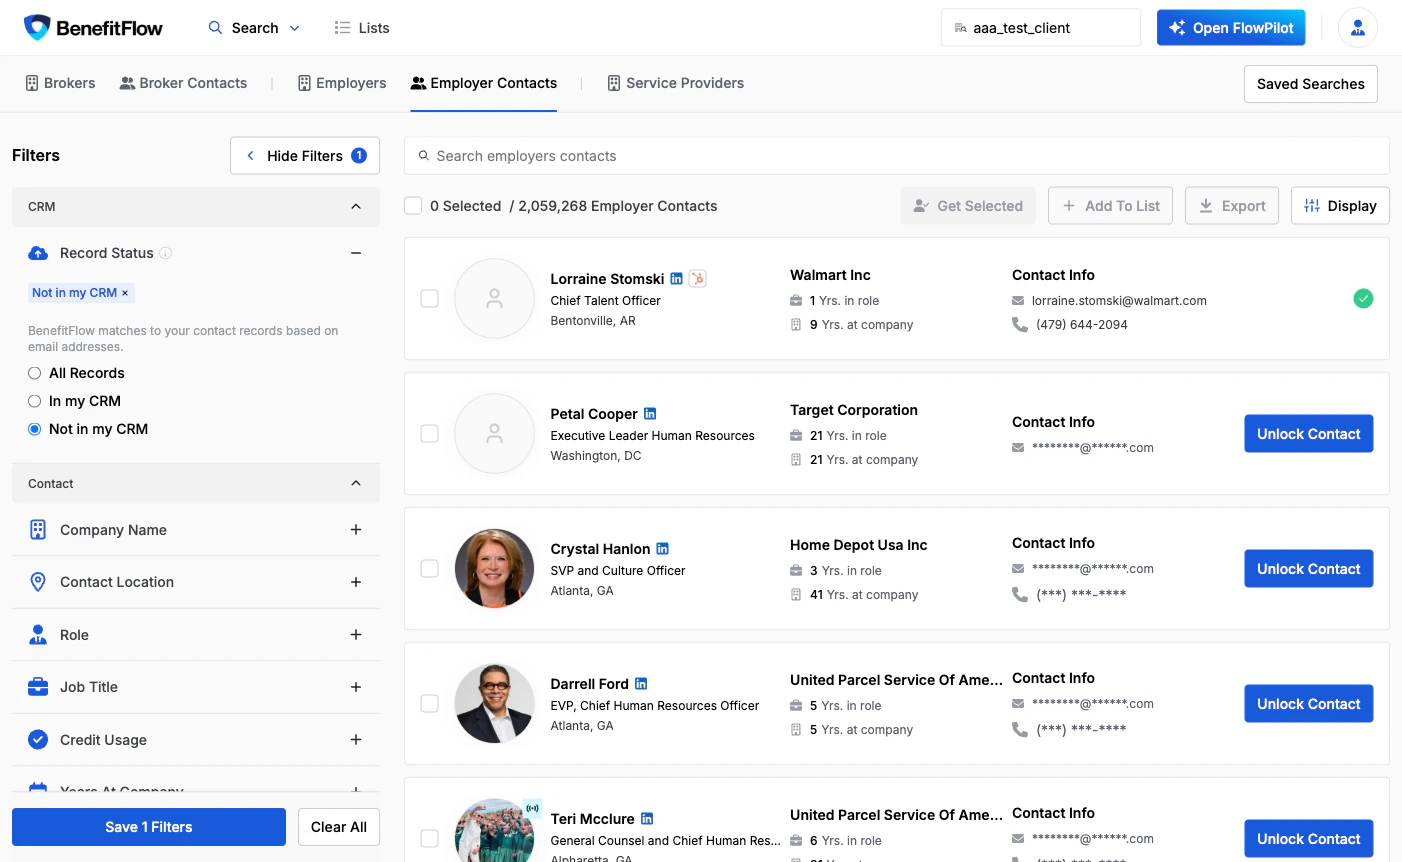Expand the Job Title filter
1402x862 pixels.
(x=356, y=687)
